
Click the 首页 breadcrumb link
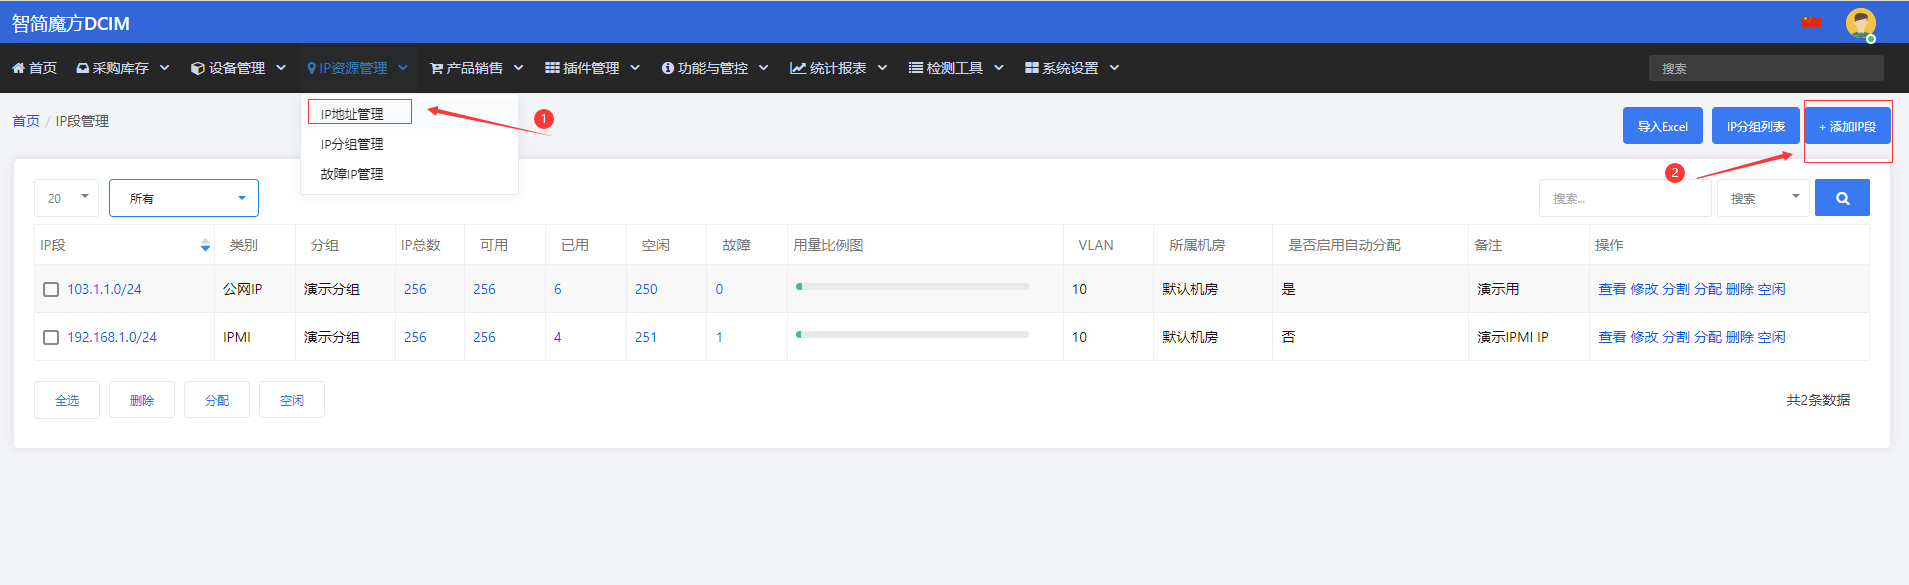[26, 121]
